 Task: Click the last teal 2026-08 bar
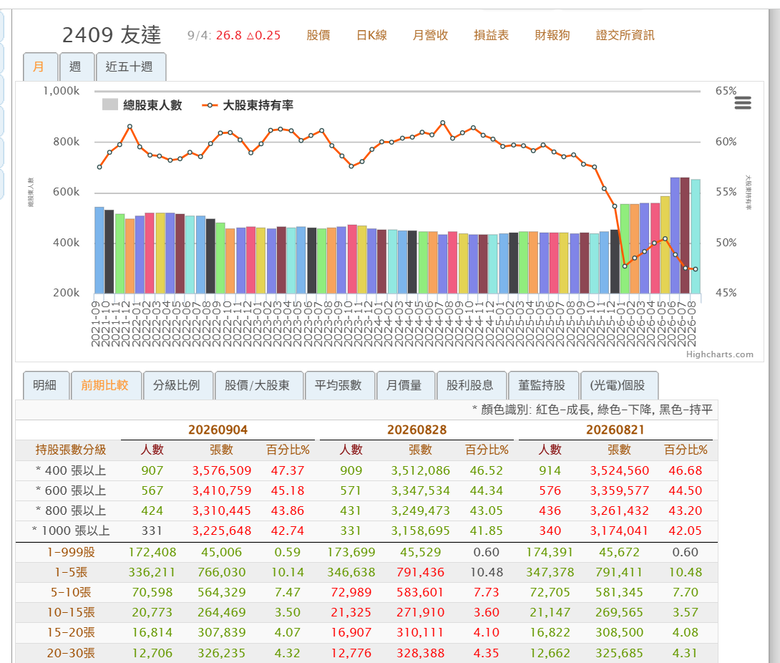point(695,236)
